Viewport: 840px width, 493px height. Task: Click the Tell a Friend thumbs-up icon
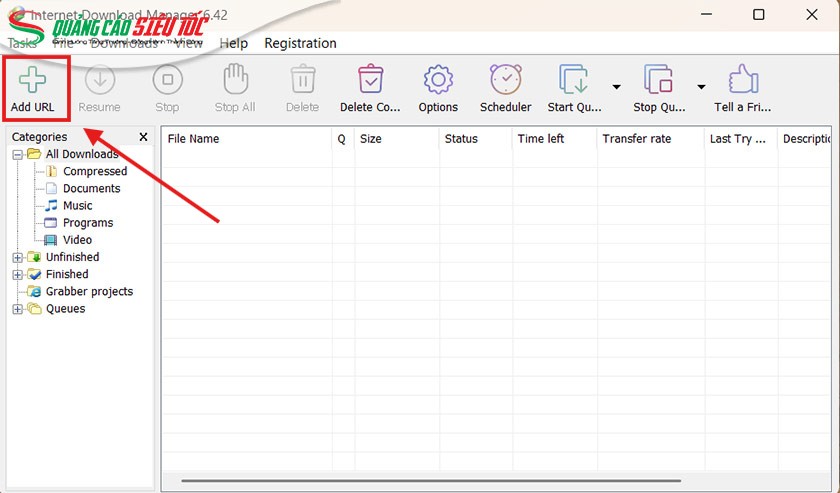(743, 79)
